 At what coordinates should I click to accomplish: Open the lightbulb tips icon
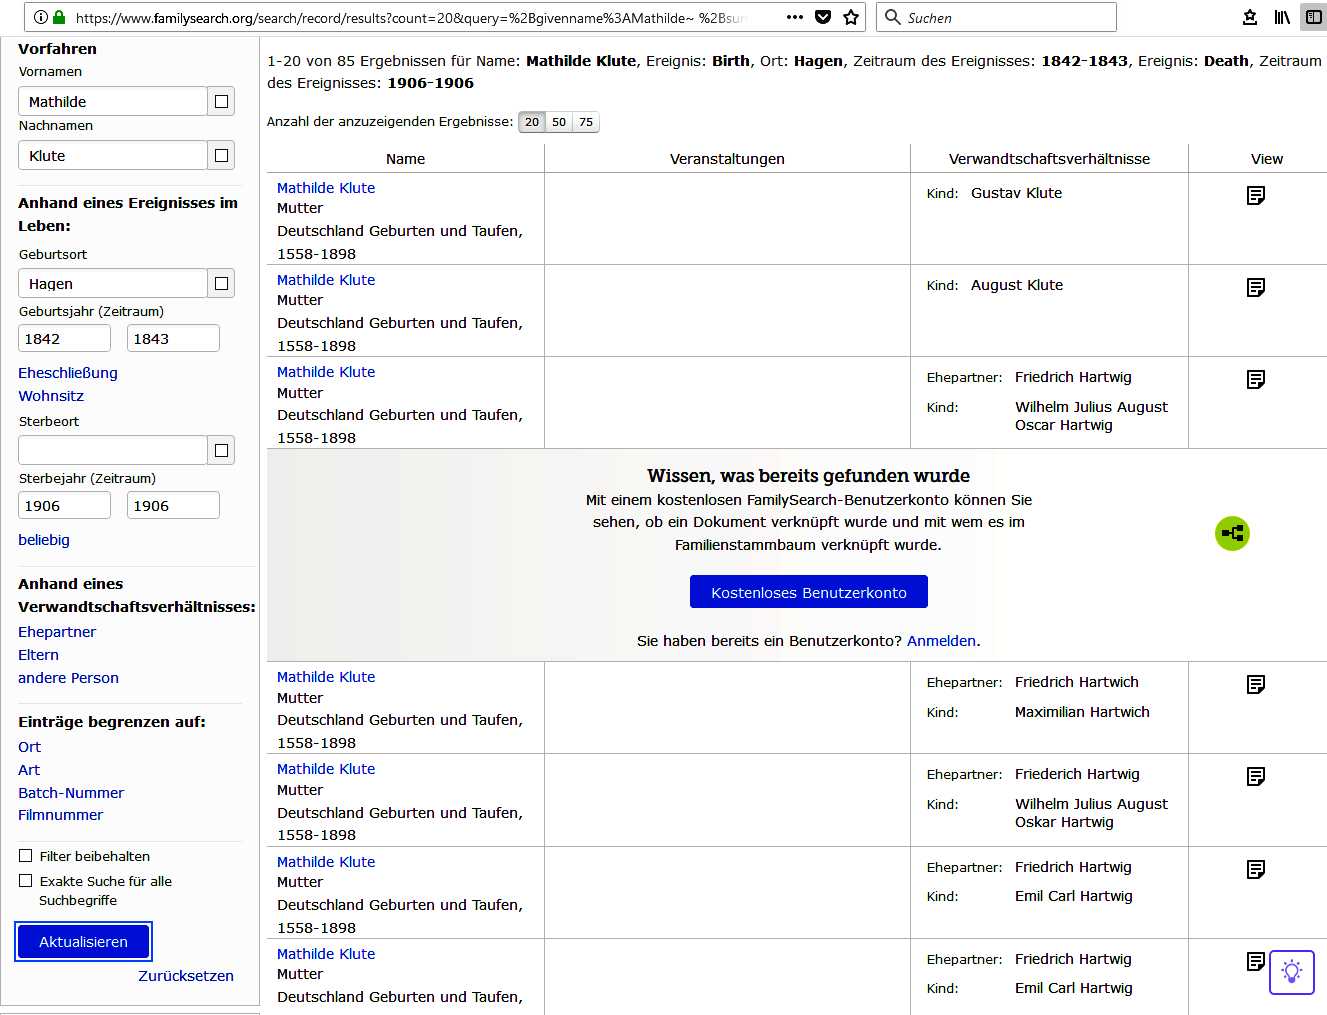[1292, 972]
